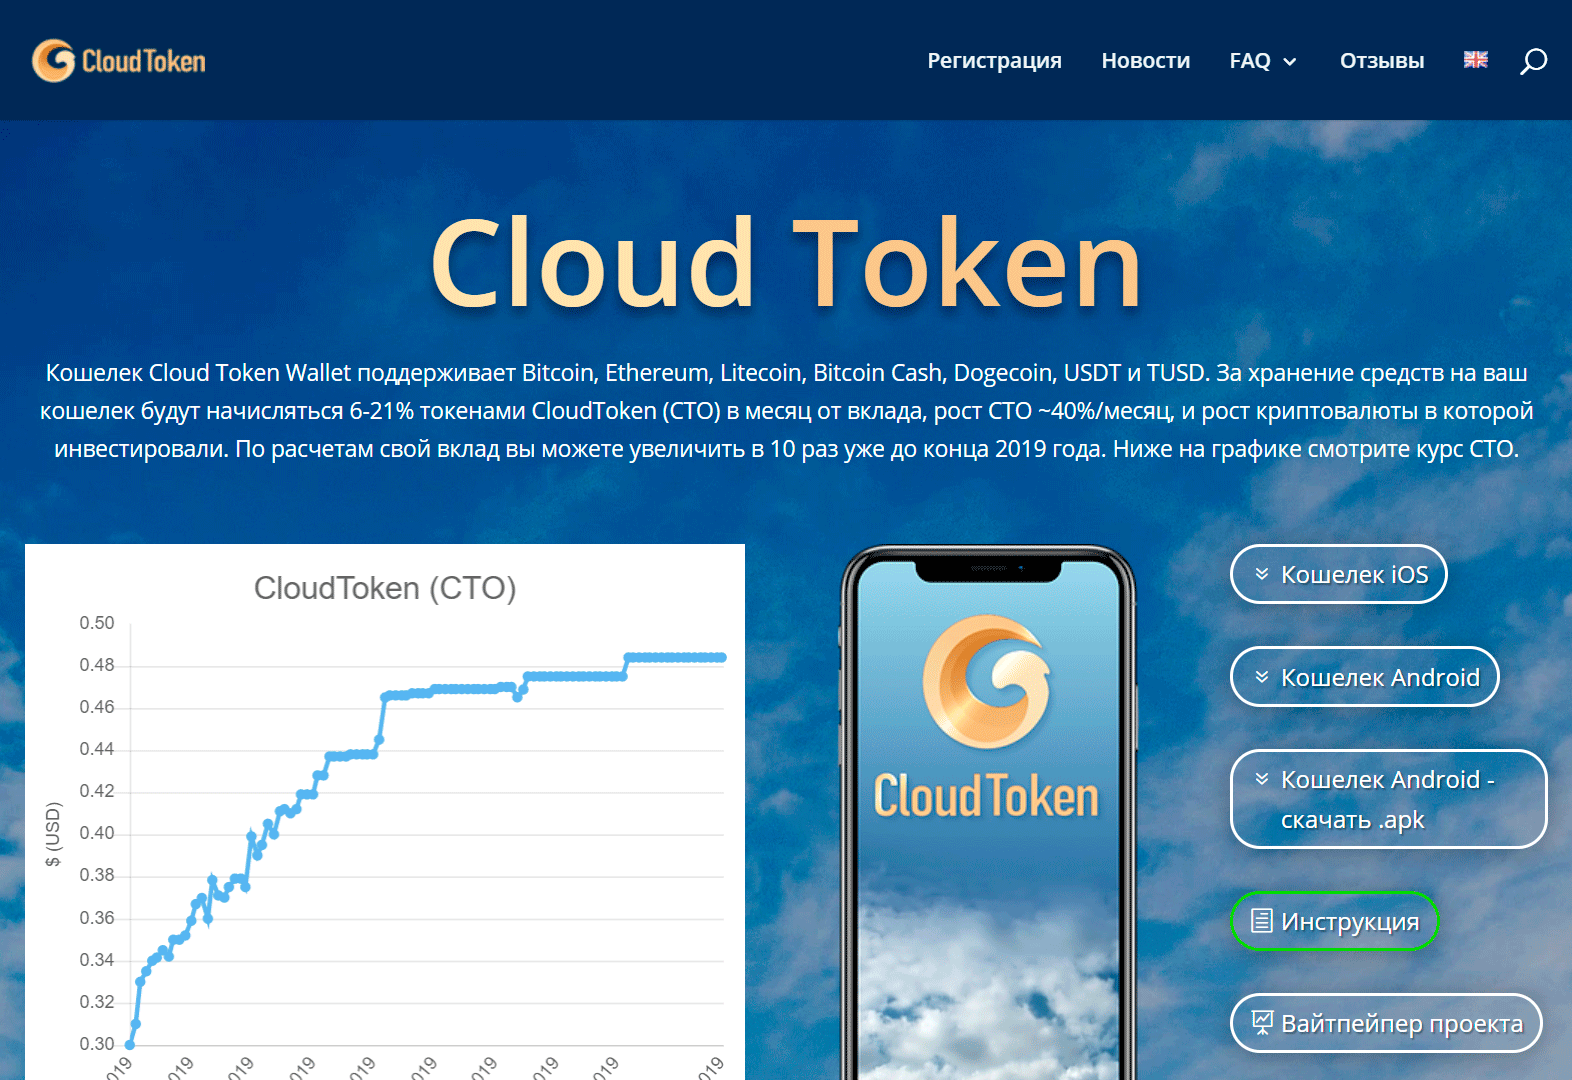Click the CloudToken (CTO) chart

385,812
